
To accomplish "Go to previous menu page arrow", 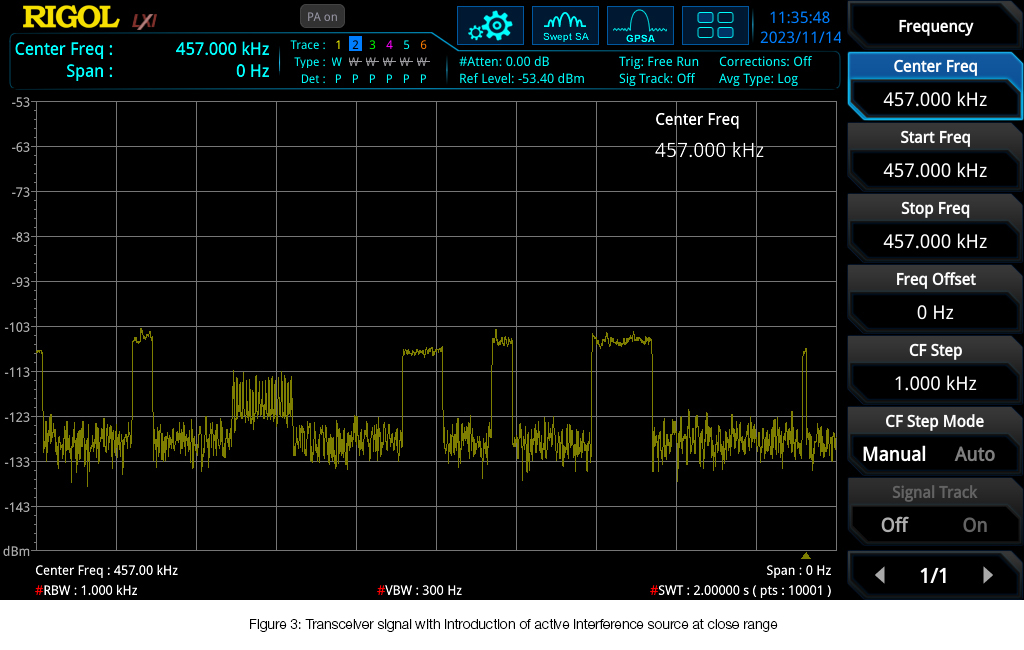I will (880, 575).
